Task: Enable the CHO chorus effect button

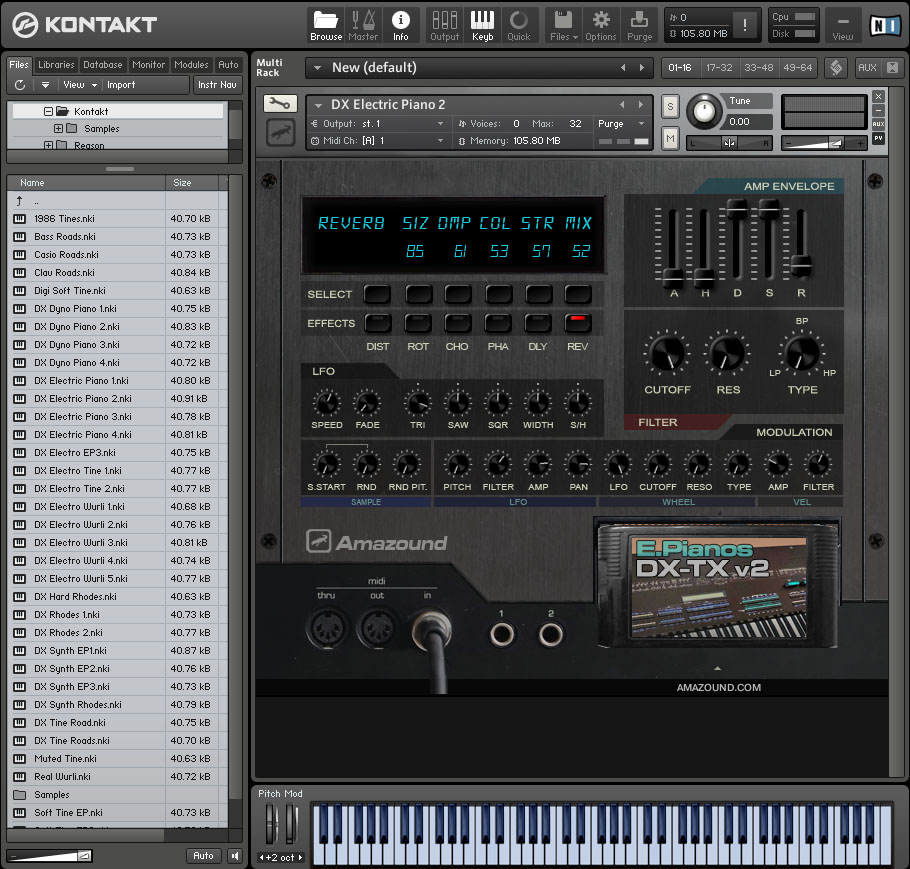Action: pyautogui.click(x=457, y=323)
